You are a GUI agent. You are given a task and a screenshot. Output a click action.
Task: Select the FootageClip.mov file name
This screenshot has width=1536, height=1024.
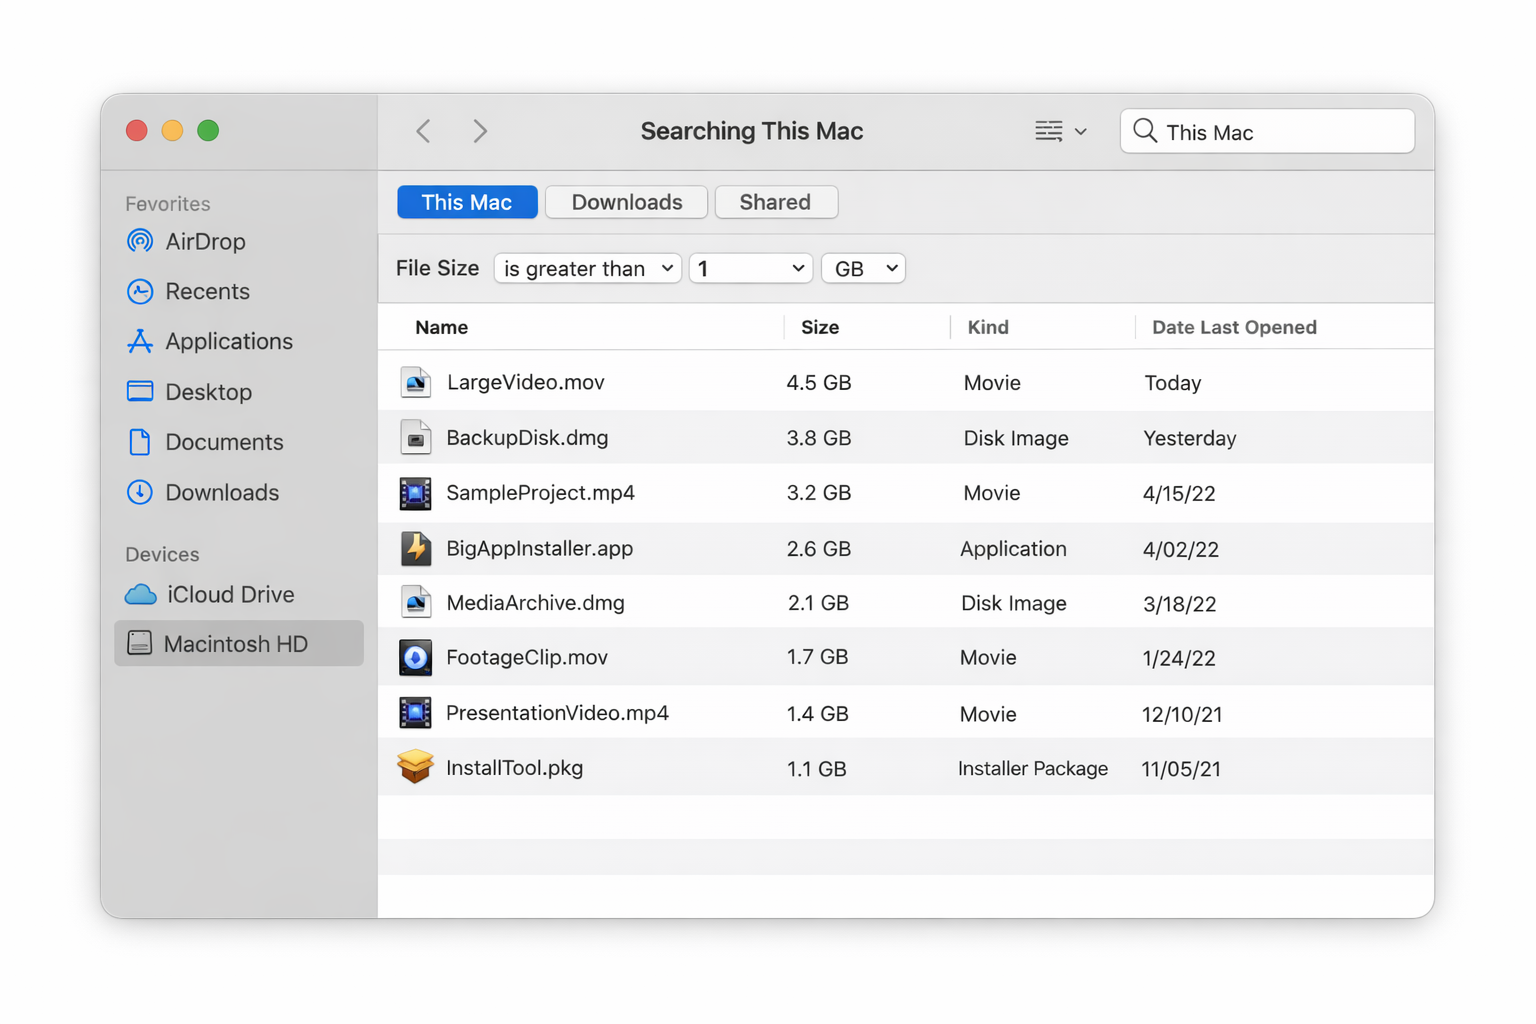click(527, 657)
